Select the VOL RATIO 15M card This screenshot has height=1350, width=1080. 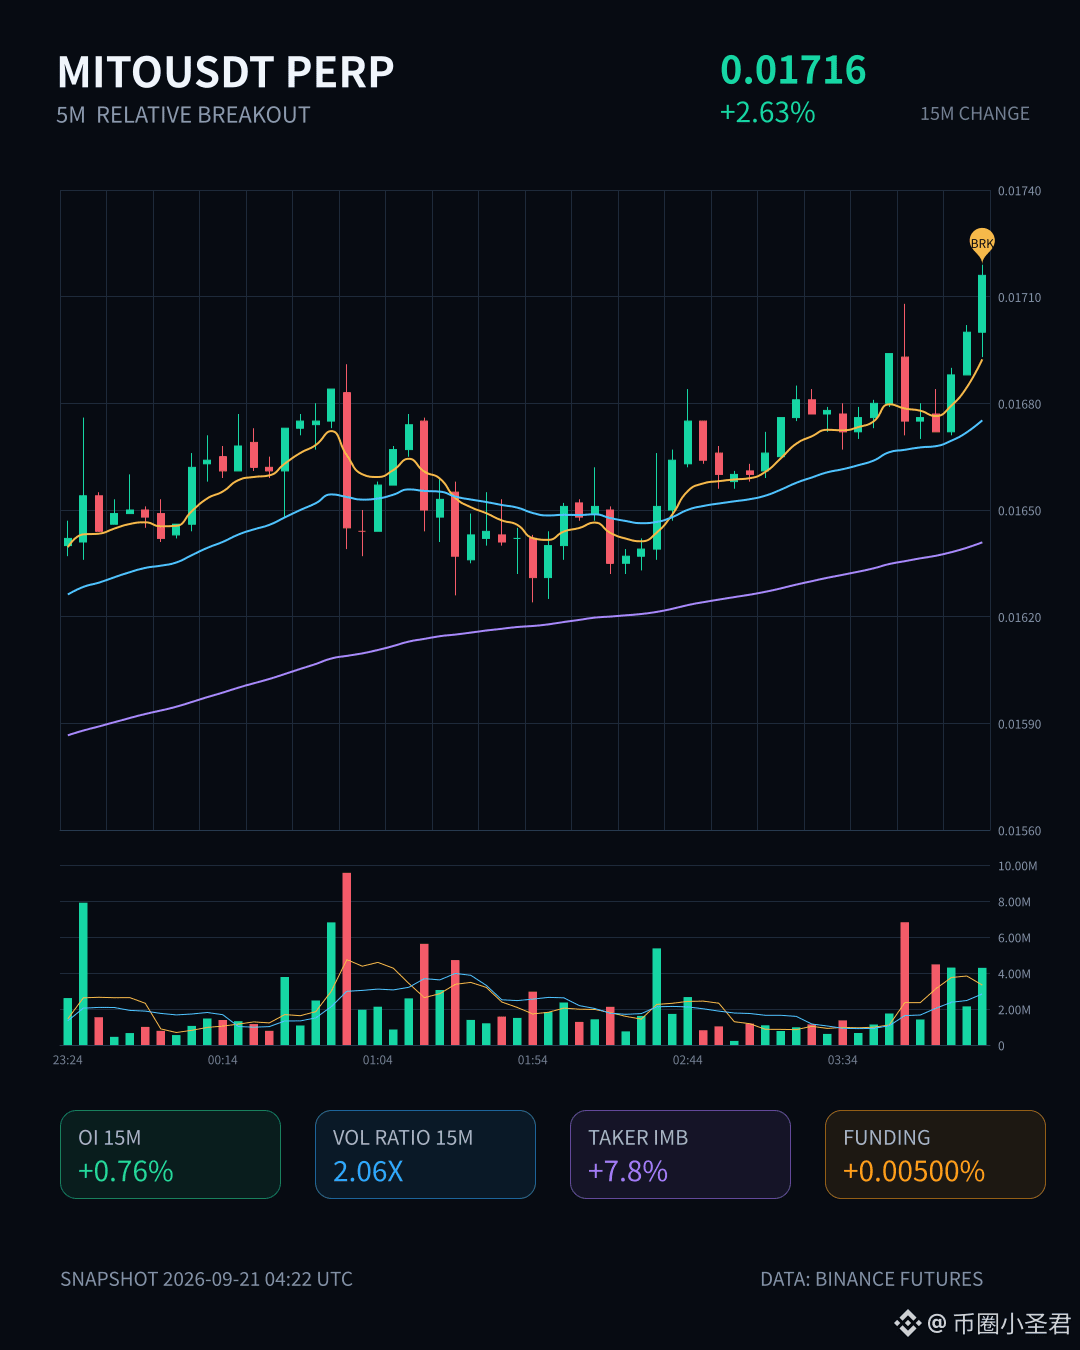coord(425,1154)
